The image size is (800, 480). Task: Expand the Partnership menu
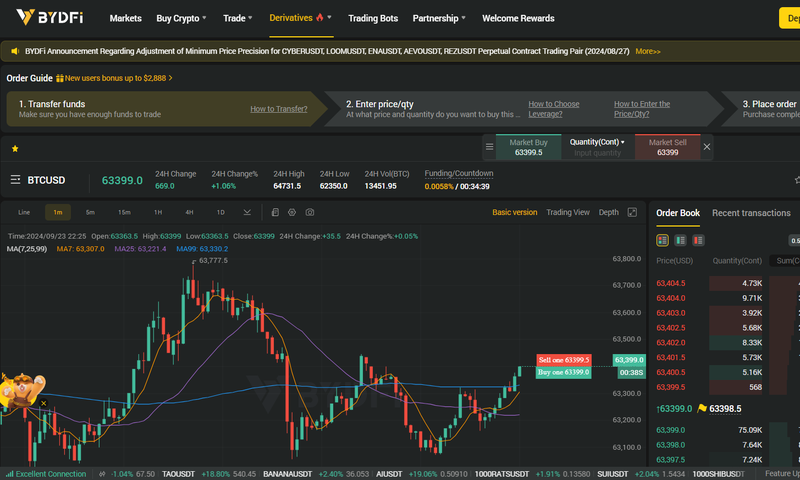[x=439, y=18]
